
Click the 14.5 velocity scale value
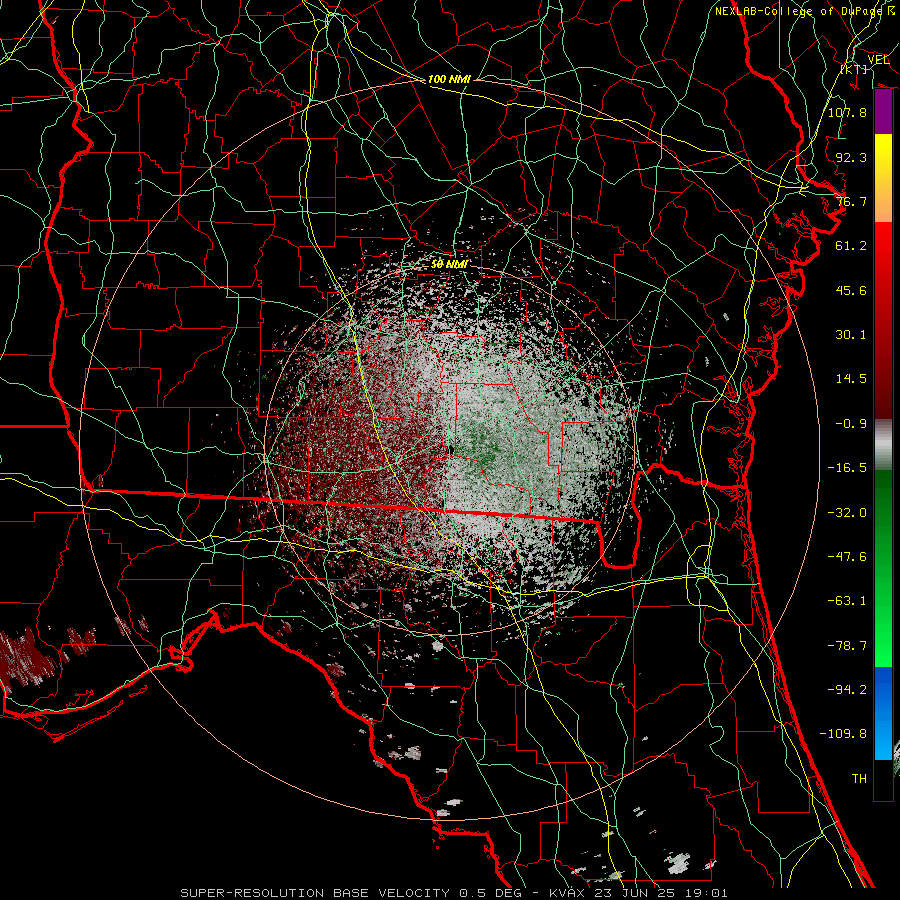point(851,379)
